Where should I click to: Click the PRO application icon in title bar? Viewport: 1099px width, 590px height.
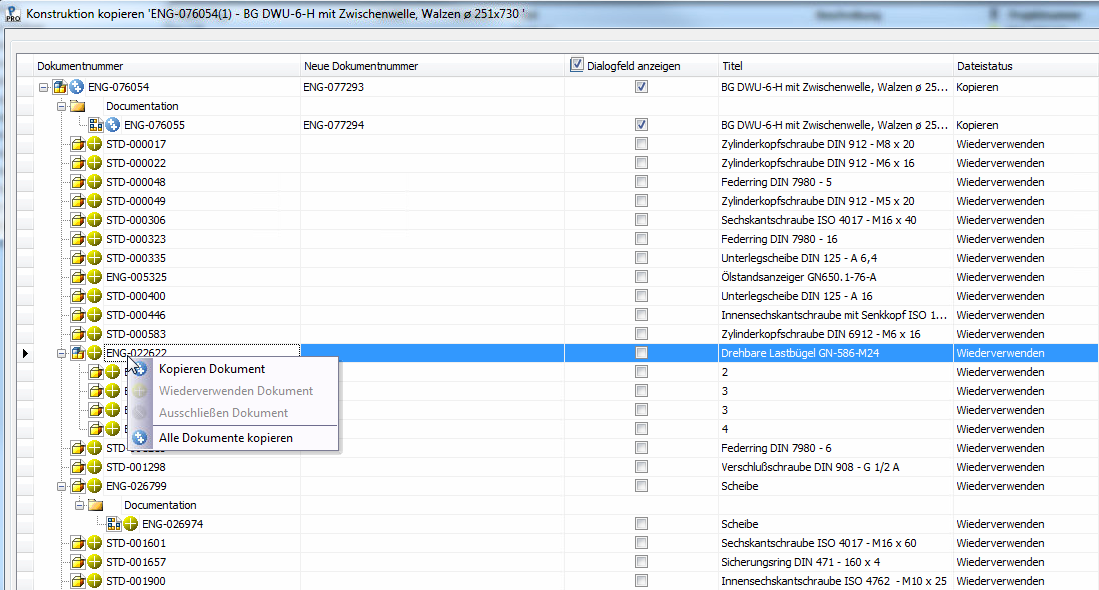pyautogui.click(x=13, y=16)
